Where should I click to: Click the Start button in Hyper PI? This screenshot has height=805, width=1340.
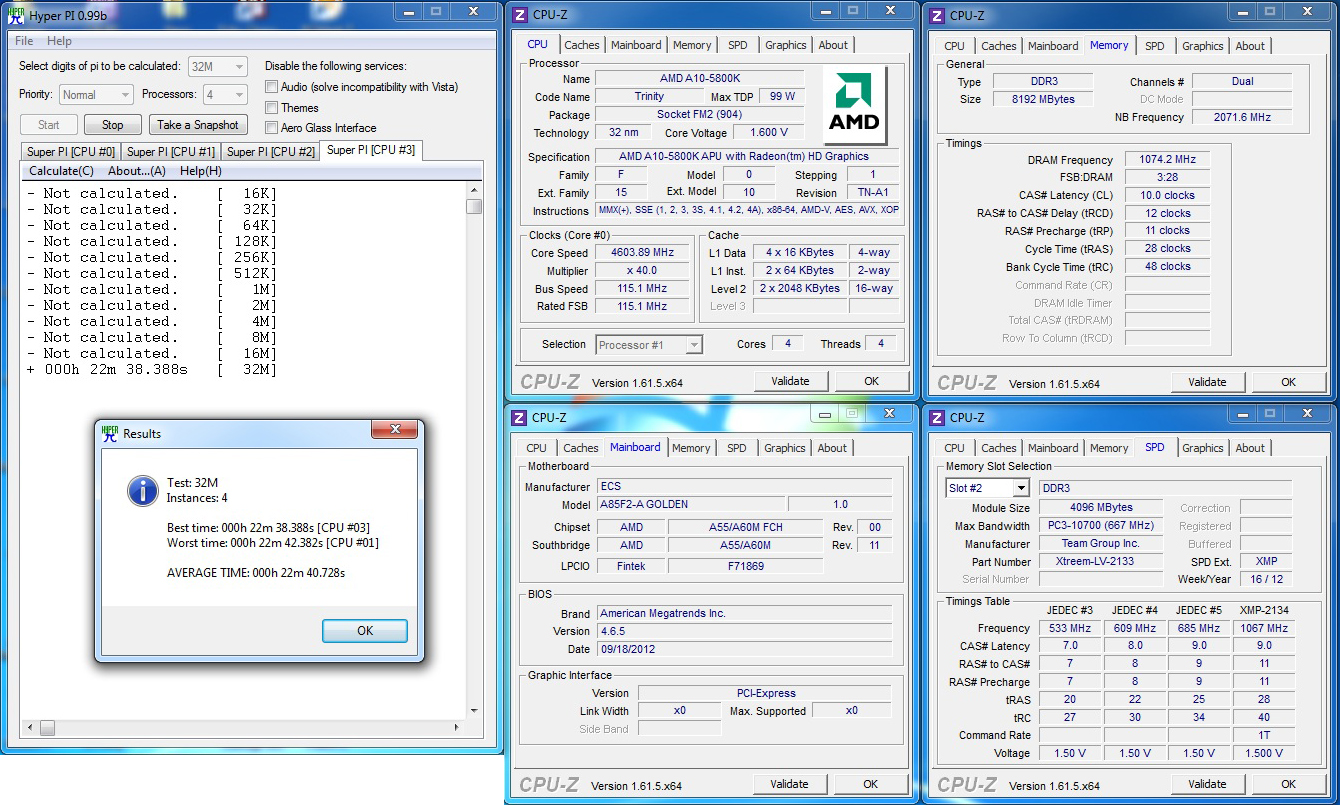click(x=49, y=125)
